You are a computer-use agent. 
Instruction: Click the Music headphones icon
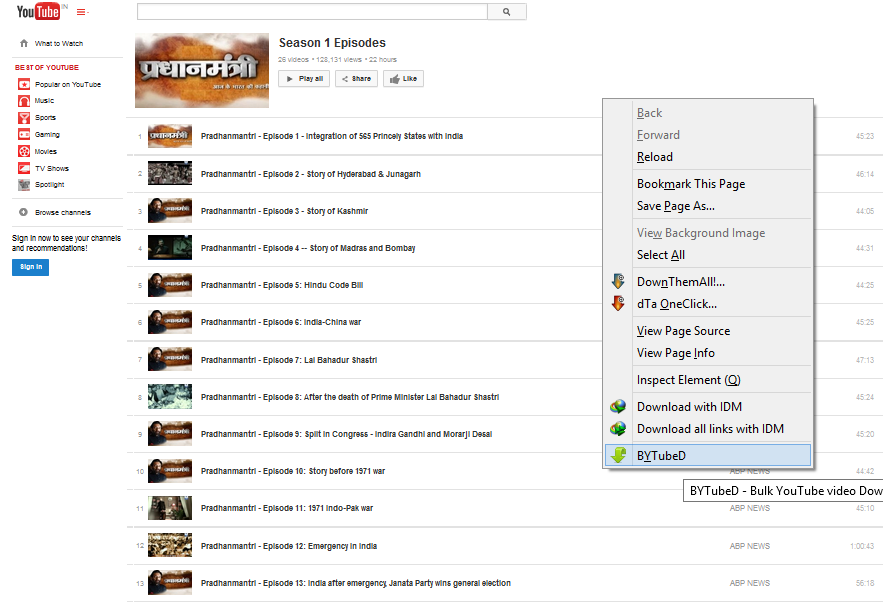pyautogui.click(x=24, y=101)
